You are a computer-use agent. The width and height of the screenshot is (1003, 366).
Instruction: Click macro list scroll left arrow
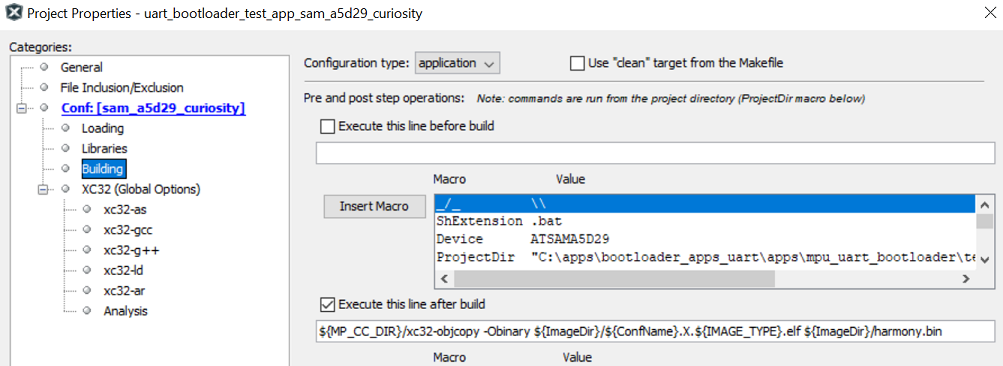(x=444, y=279)
